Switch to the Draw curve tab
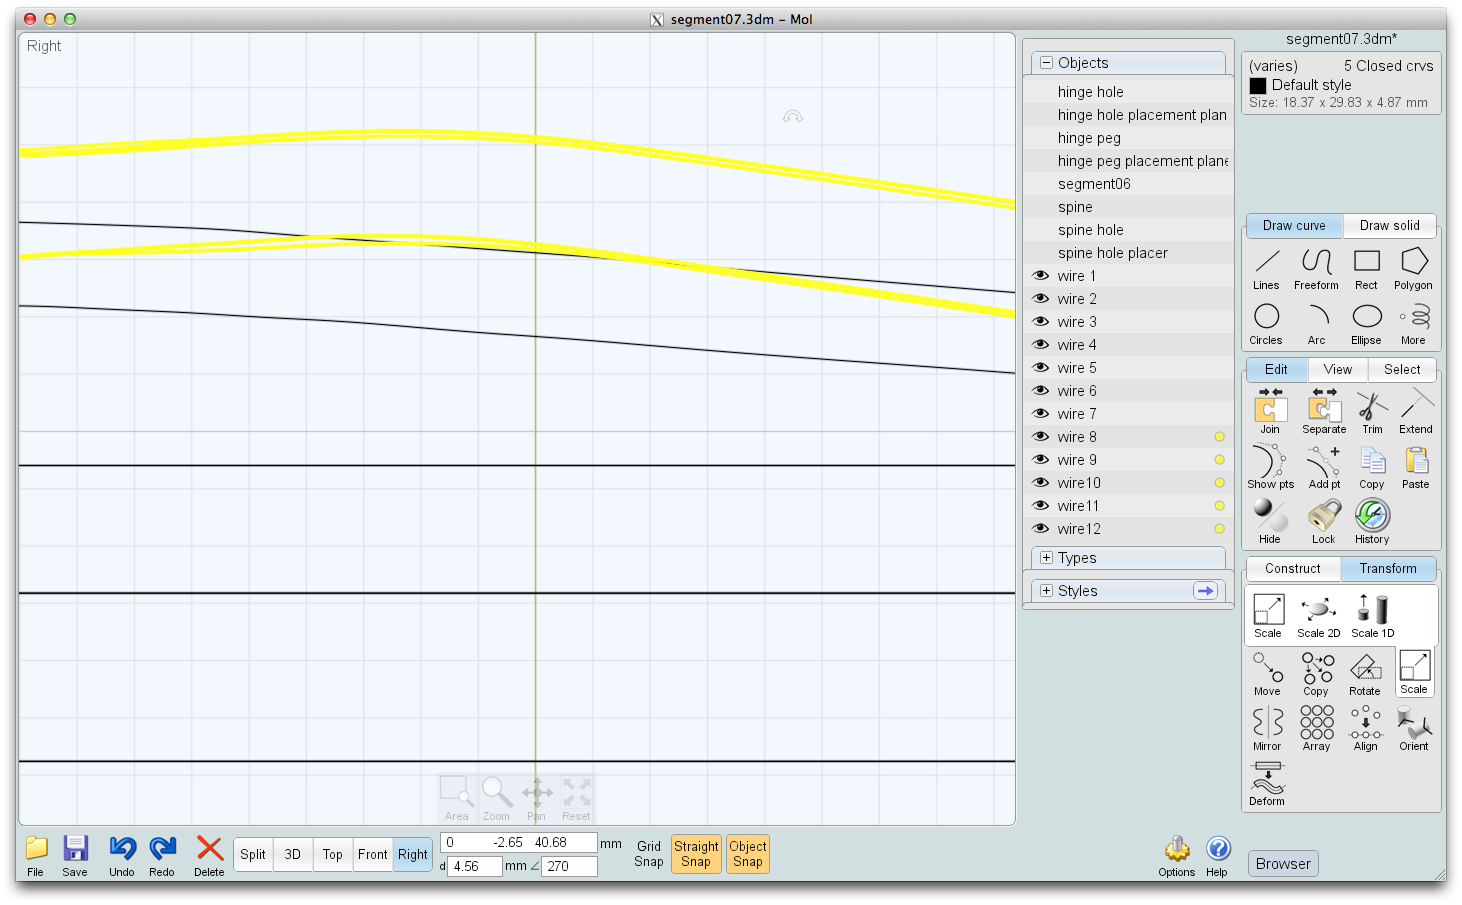The height and width of the screenshot is (905, 1462). coord(1294,226)
